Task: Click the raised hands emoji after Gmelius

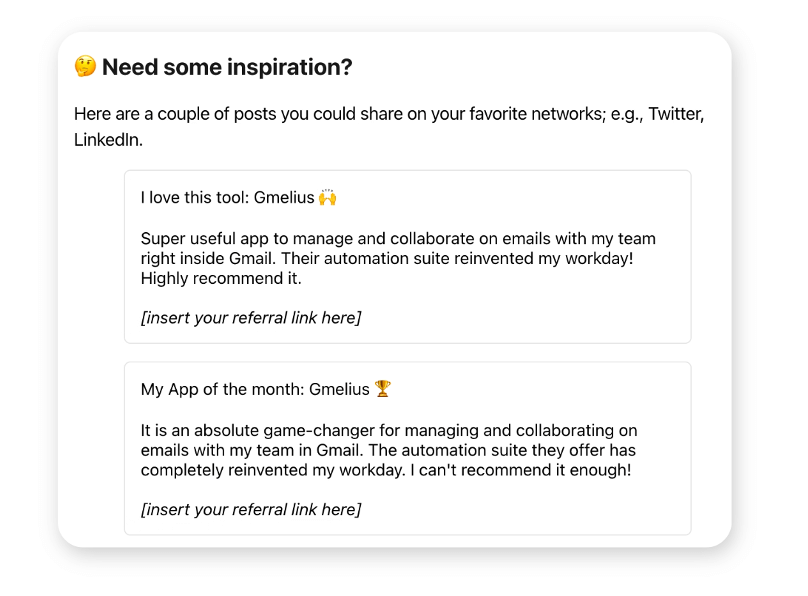Action: click(328, 197)
